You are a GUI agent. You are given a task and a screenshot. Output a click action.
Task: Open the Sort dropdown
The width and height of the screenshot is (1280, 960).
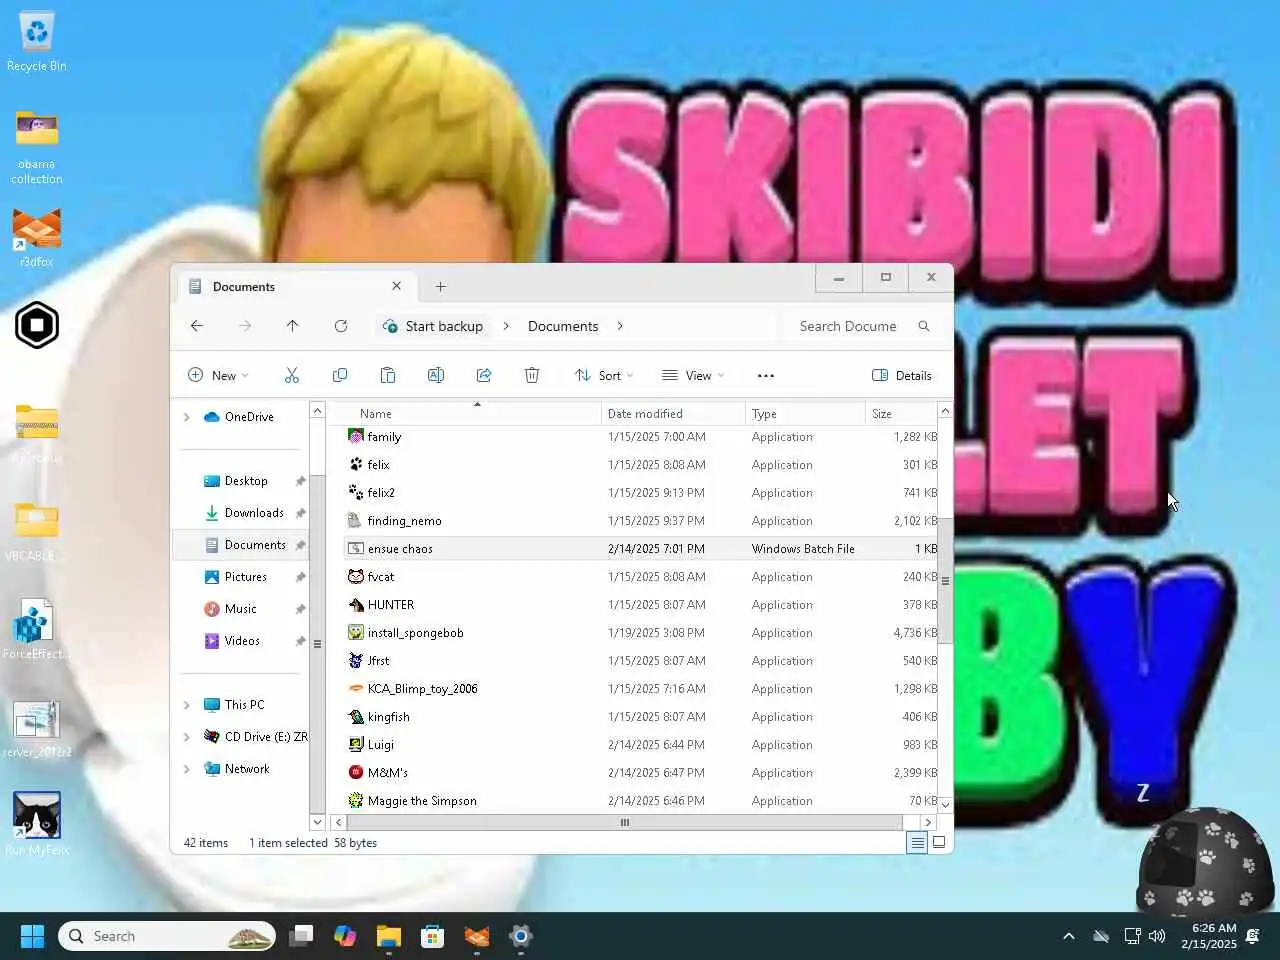click(x=604, y=375)
